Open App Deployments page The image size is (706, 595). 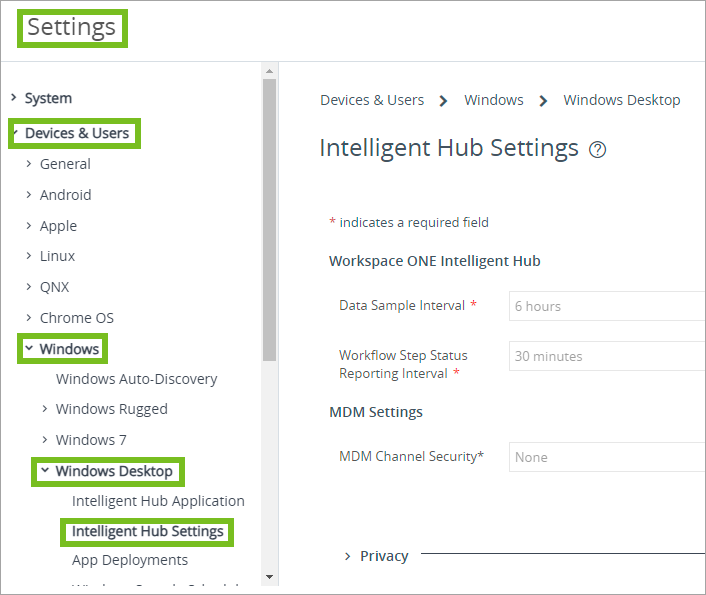click(x=130, y=560)
